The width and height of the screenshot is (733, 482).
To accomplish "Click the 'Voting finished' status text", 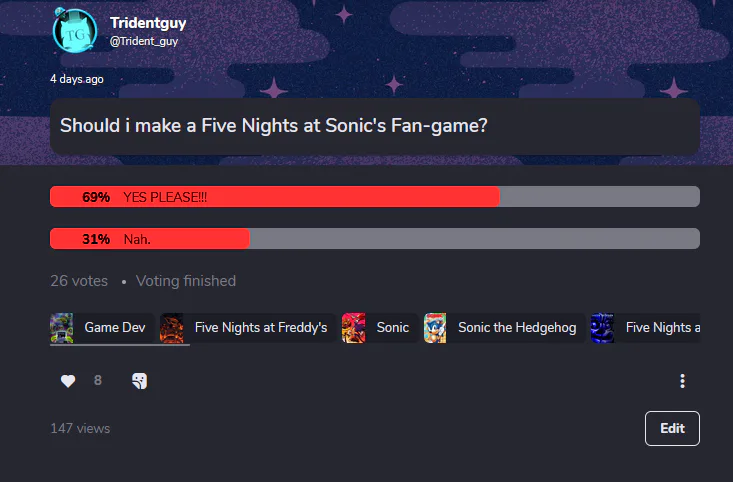I will [186, 281].
